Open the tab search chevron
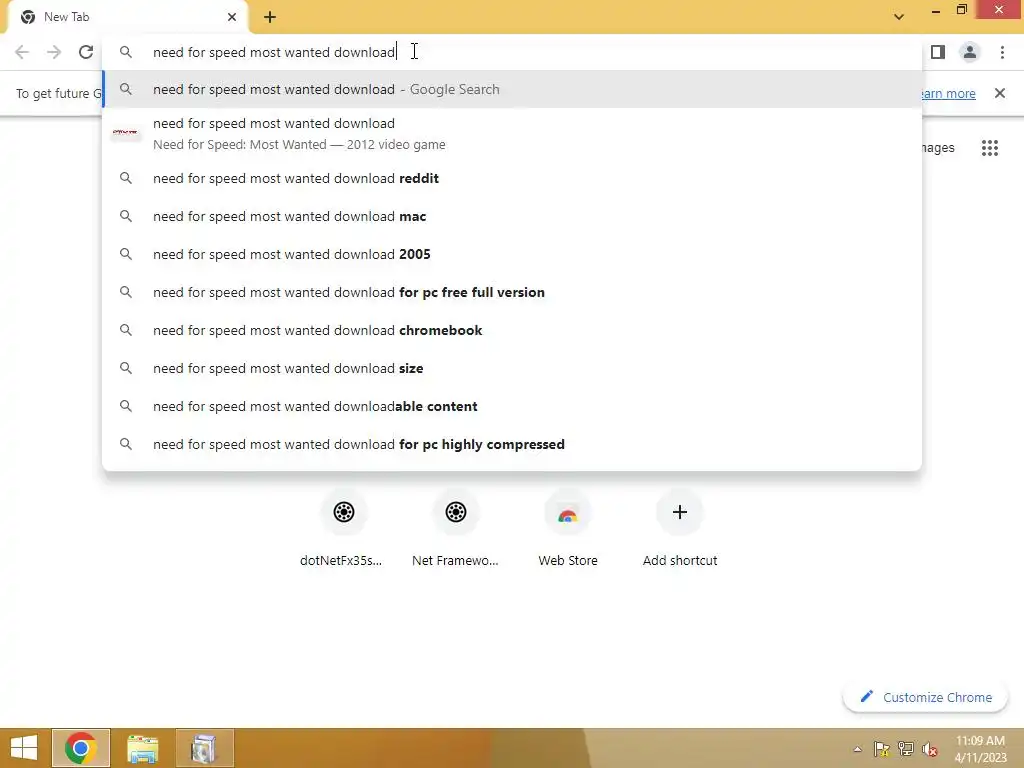Image resolution: width=1024 pixels, height=768 pixels. click(x=899, y=17)
